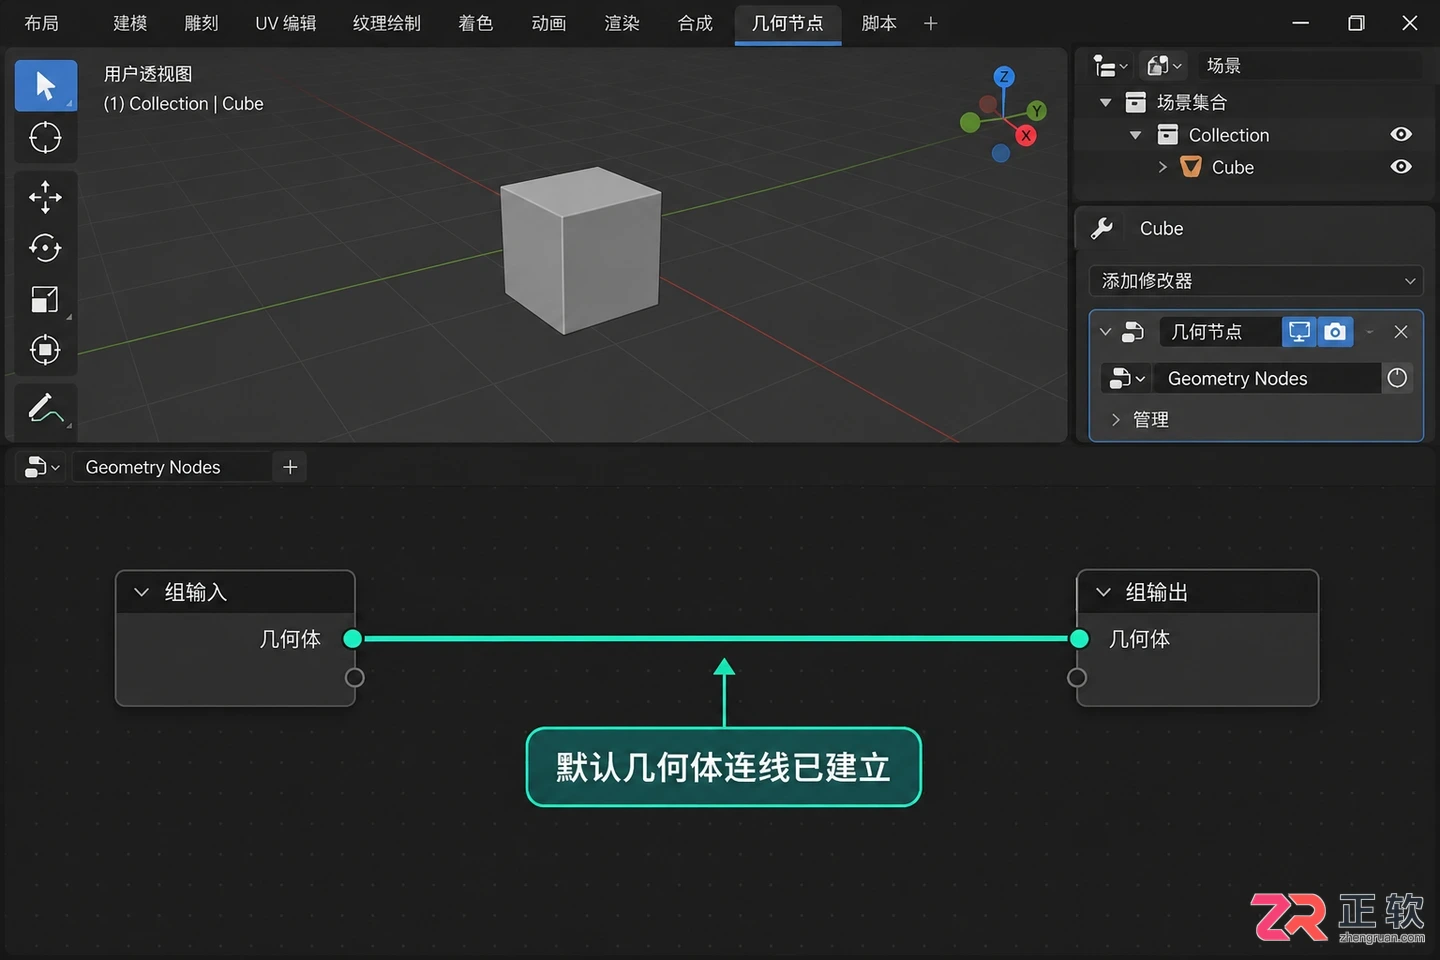
Task: Collapse the Collection tree row
Action: pyautogui.click(x=1135, y=134)
